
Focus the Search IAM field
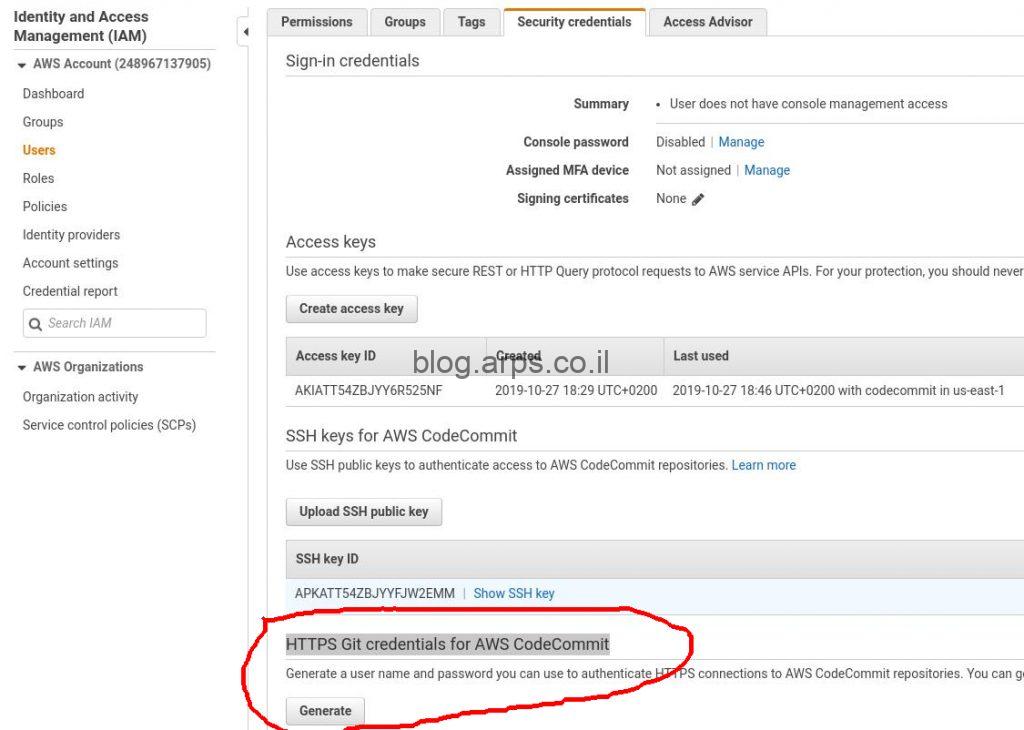(115, 323)
